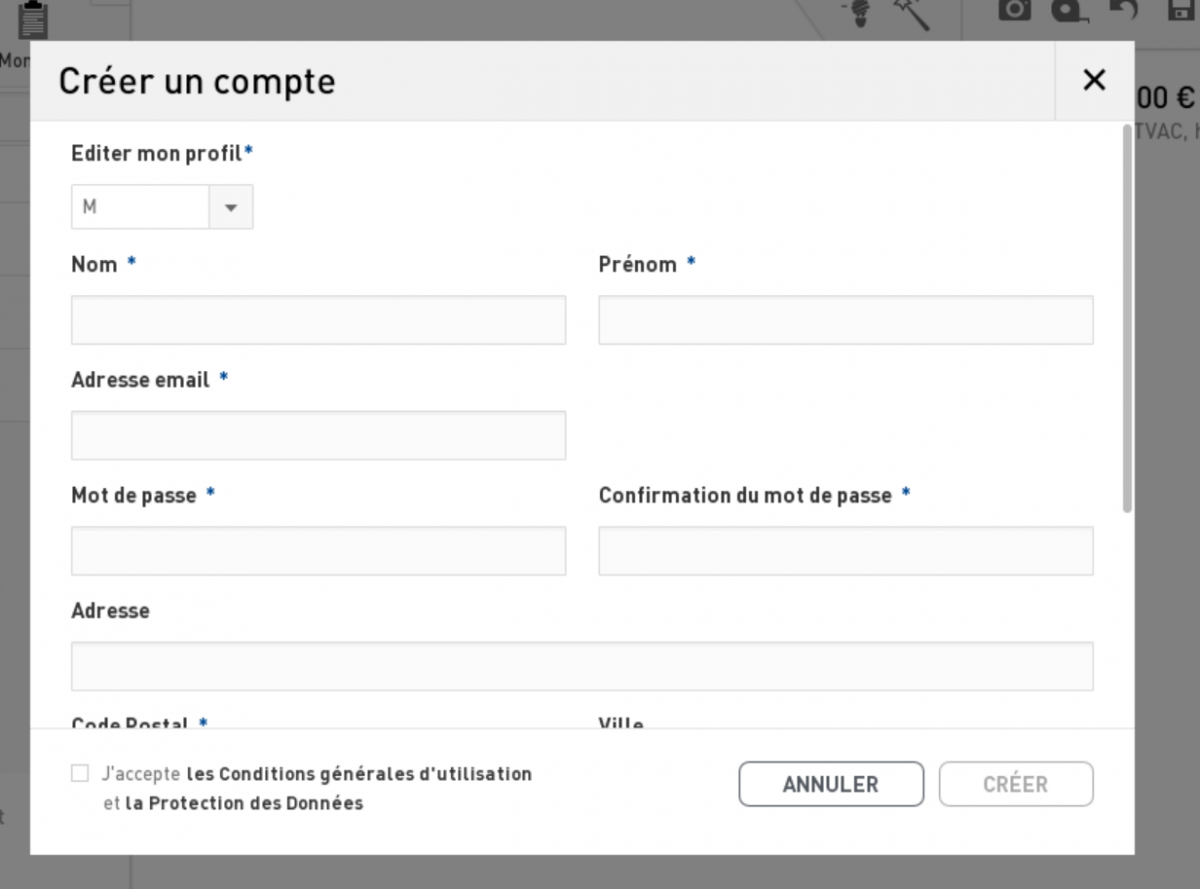The width and height of the screenshot is (1200, 889).
Task: Open les Conditions générales d'utilisation link
Action: coord(359,774)
